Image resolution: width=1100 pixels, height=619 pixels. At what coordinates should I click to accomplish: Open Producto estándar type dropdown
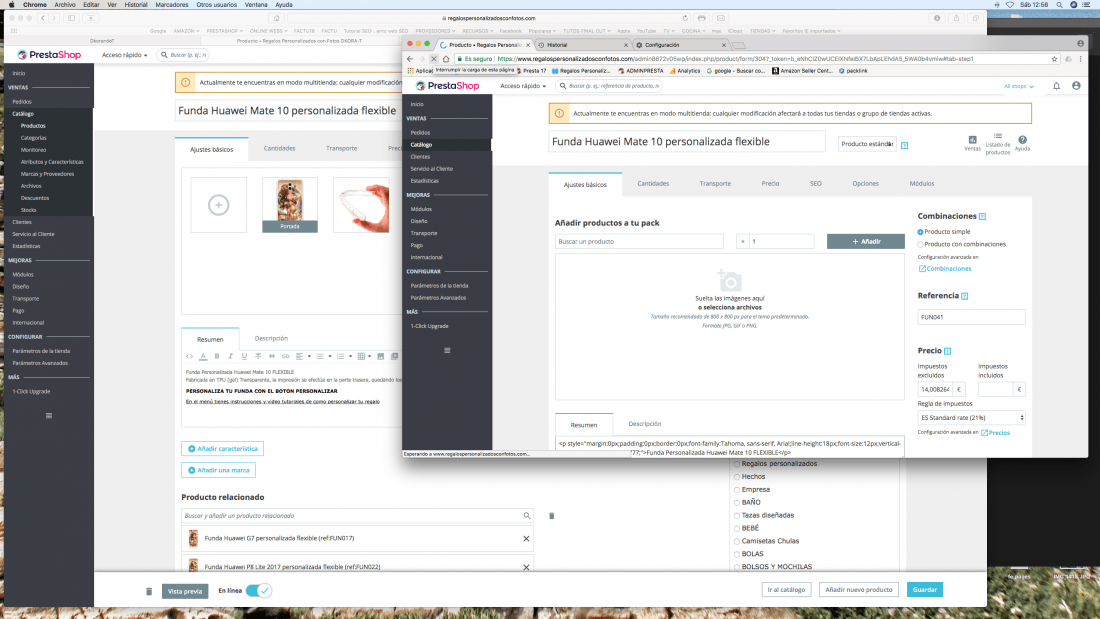pyautogui.click(x=867, y=144)
